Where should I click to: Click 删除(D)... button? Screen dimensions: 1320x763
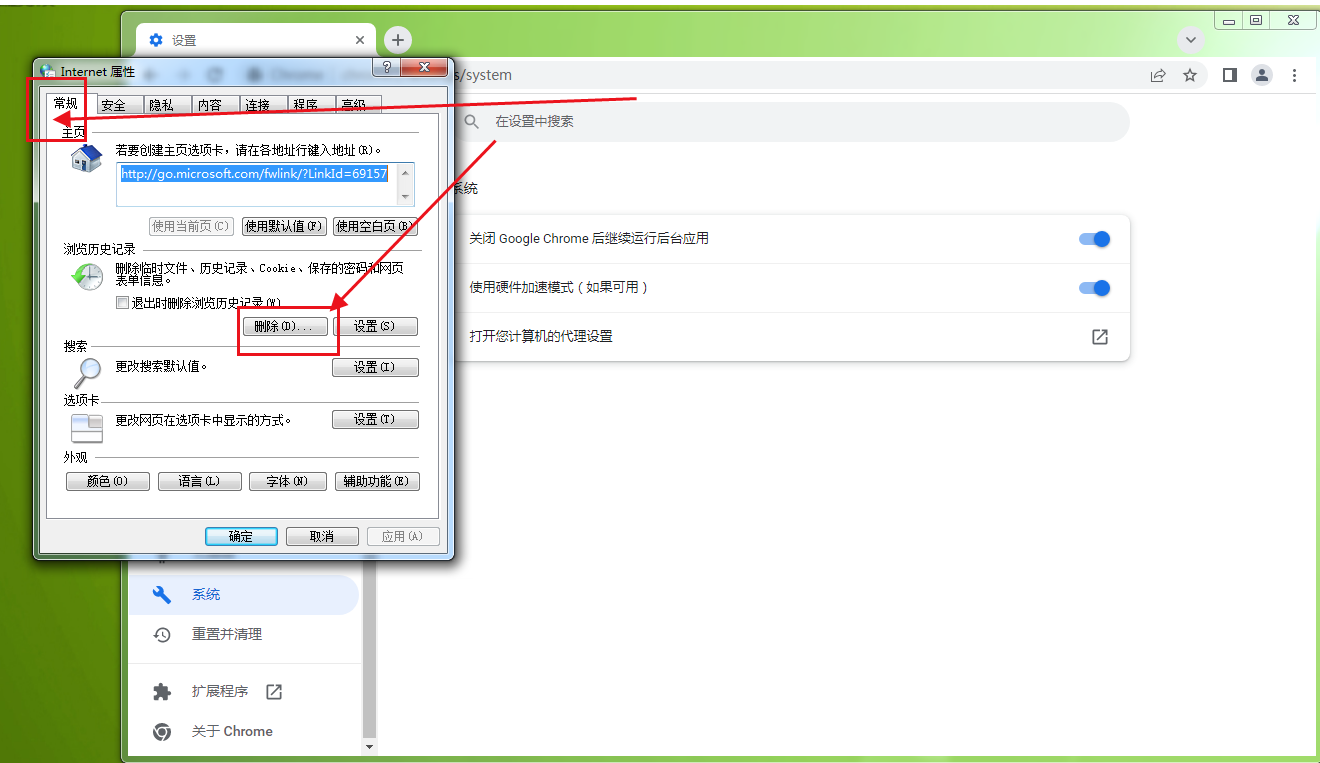(x=285, y=327)
